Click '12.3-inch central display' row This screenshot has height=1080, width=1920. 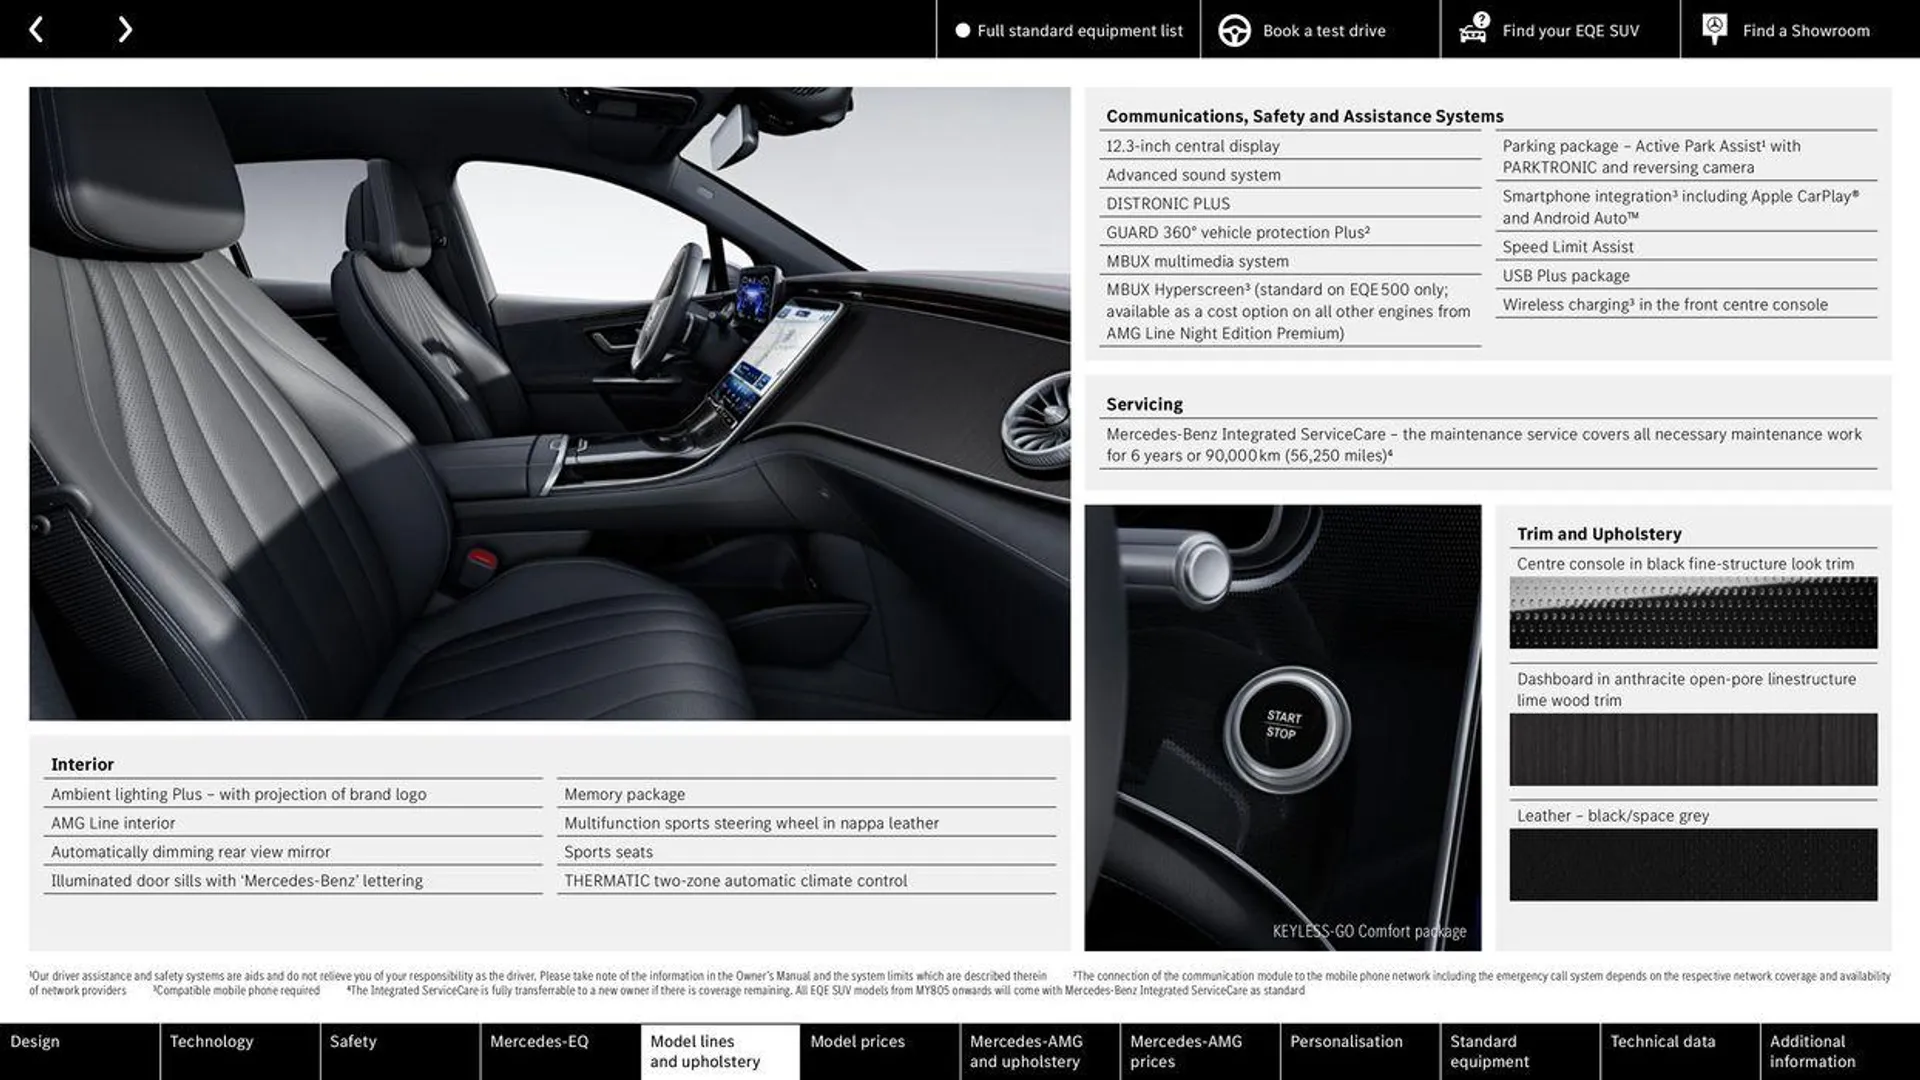click(x=1290, y=146)
